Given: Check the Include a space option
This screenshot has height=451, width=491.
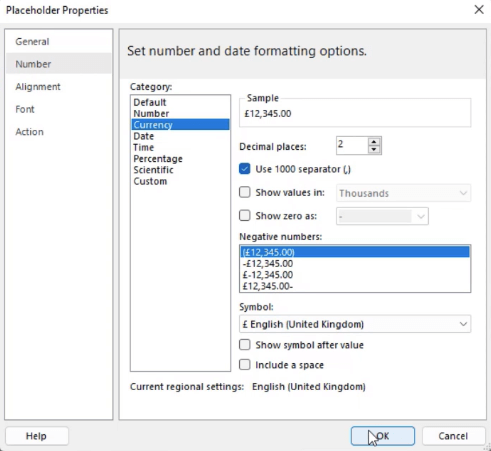Looking at the screenshot, I should click(x=245, y=365).
